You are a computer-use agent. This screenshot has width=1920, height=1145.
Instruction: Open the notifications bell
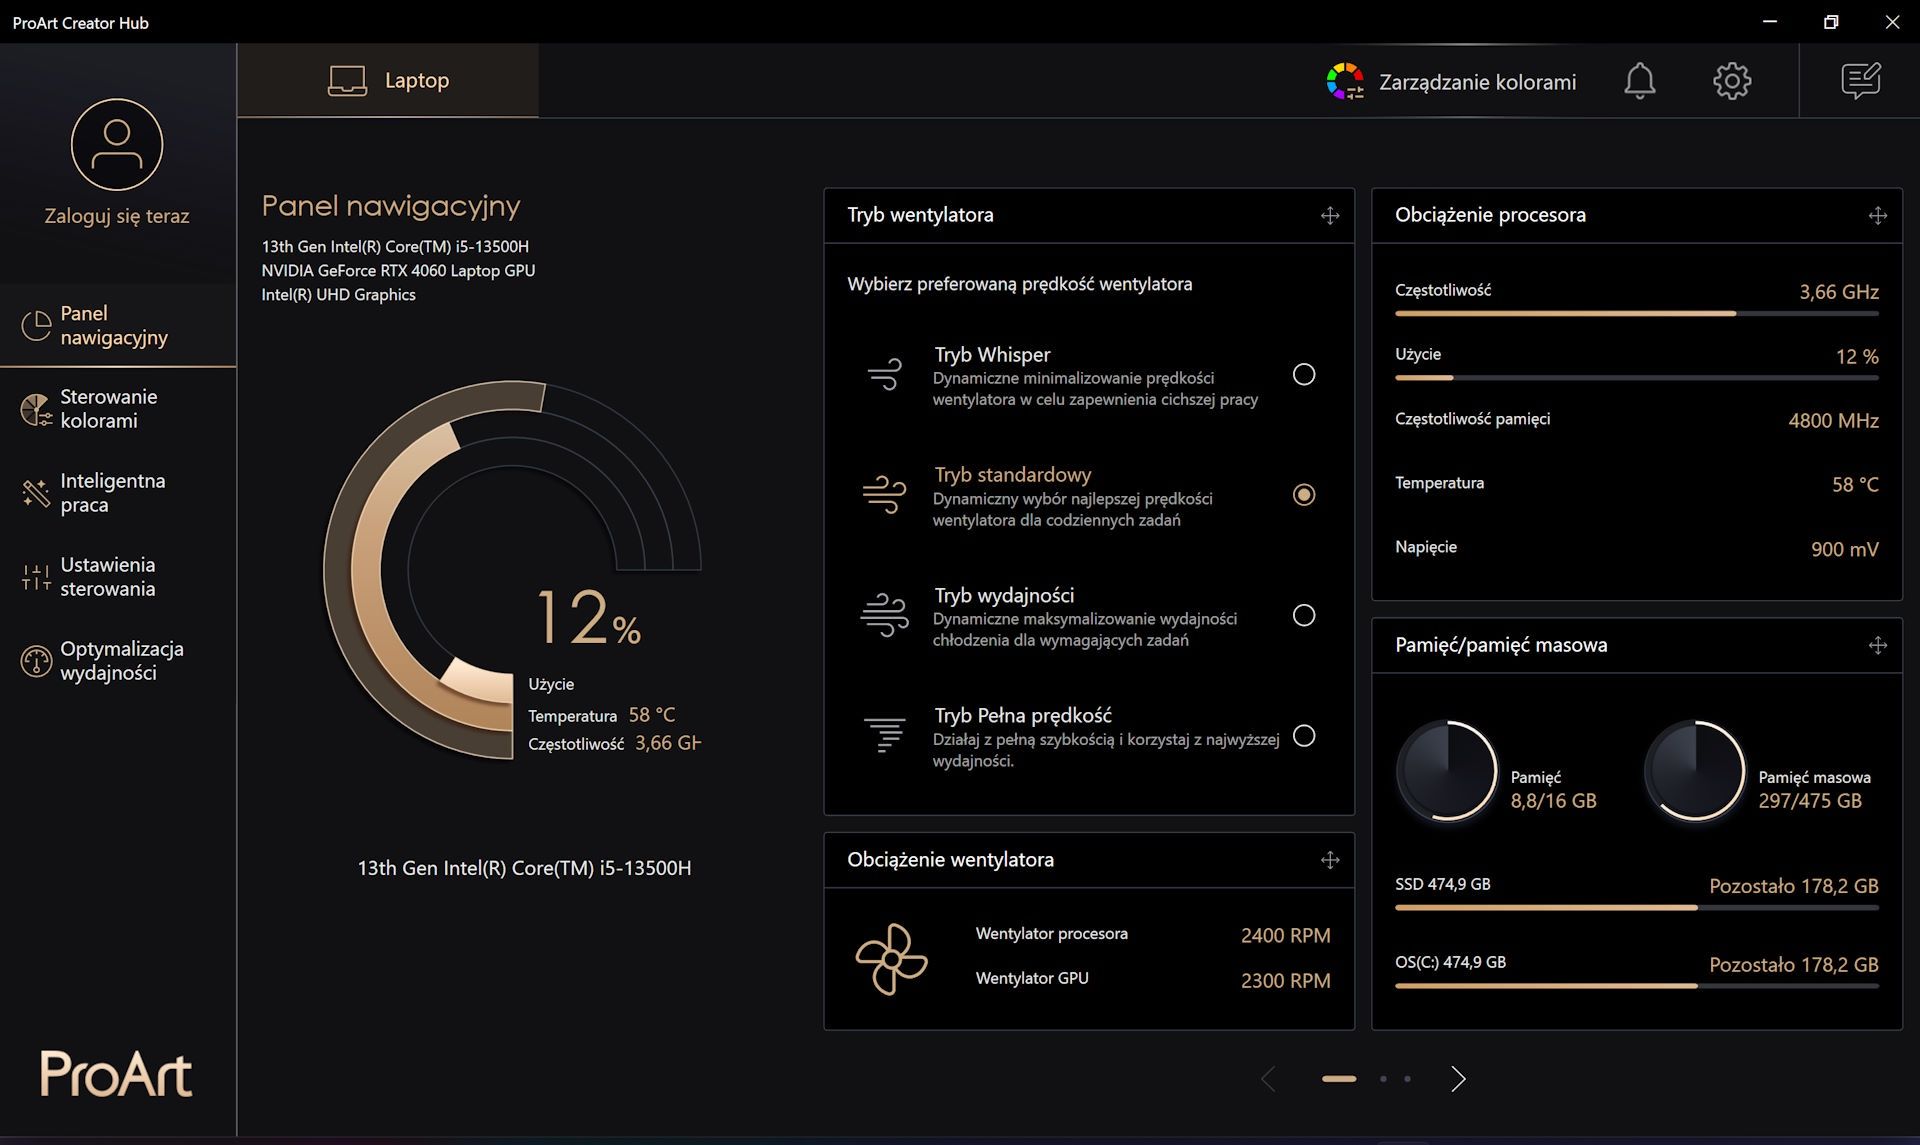[1639, 81]
